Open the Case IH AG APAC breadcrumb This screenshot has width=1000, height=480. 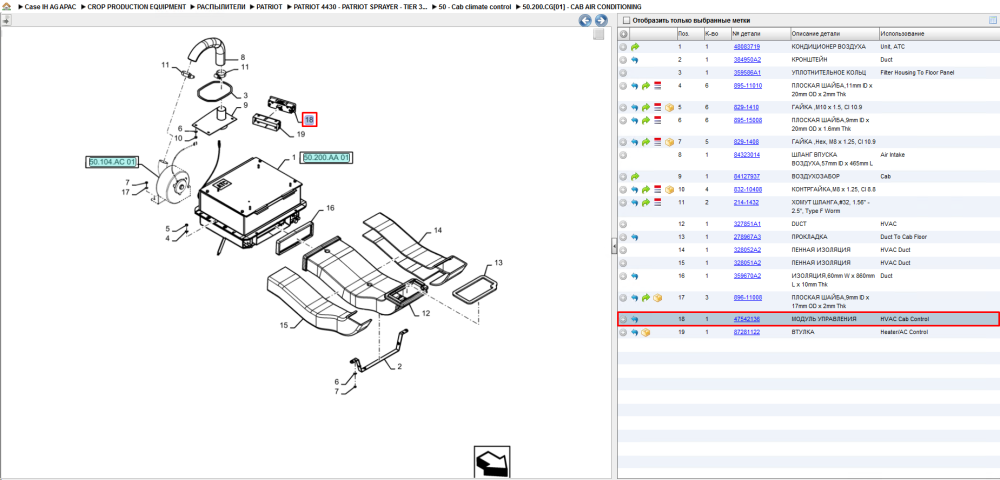[x=50, y=6]
